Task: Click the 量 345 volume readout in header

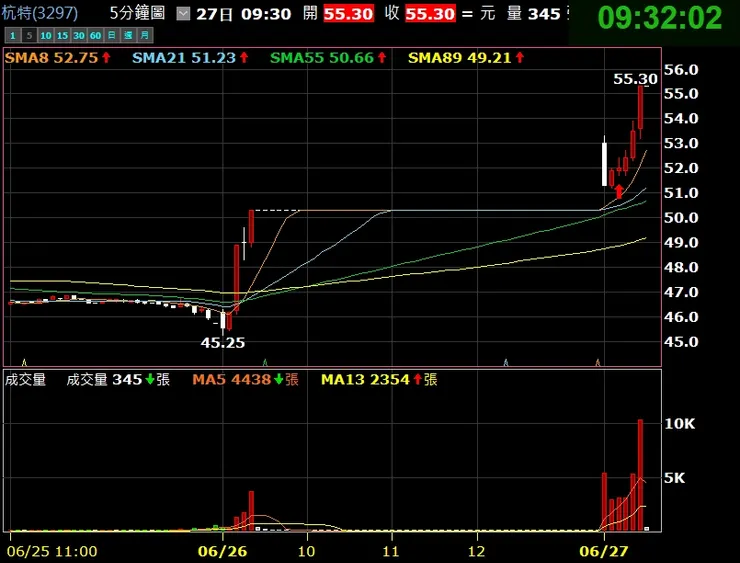Action: click(x=534, y=14)
